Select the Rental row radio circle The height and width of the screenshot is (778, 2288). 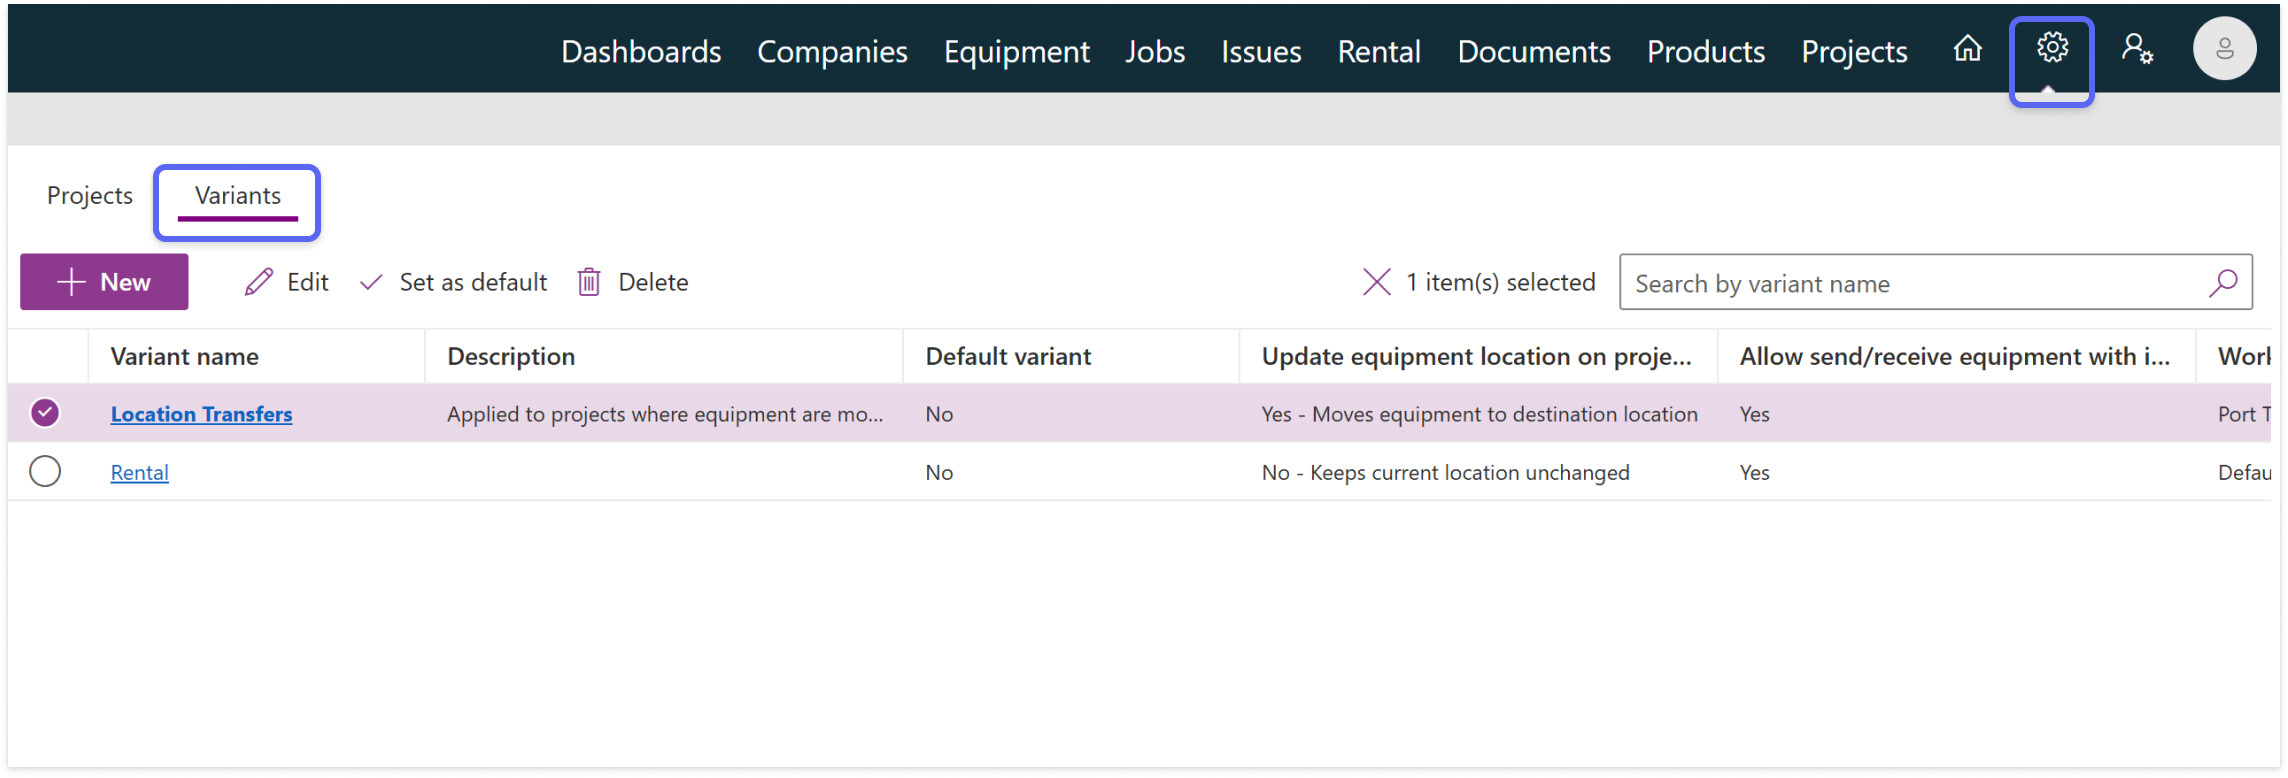tap(45, 471)
